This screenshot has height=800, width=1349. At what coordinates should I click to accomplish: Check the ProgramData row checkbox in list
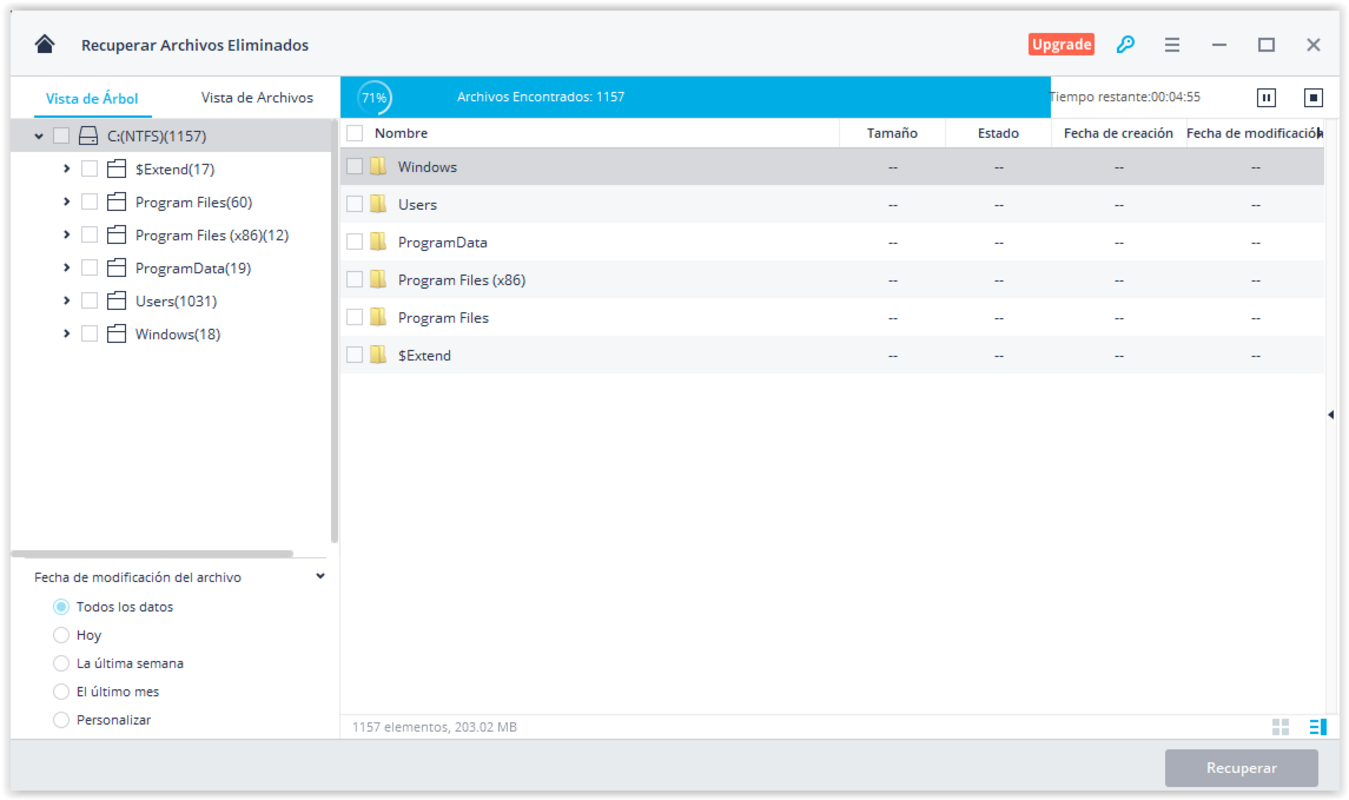[x=355, y=242]
